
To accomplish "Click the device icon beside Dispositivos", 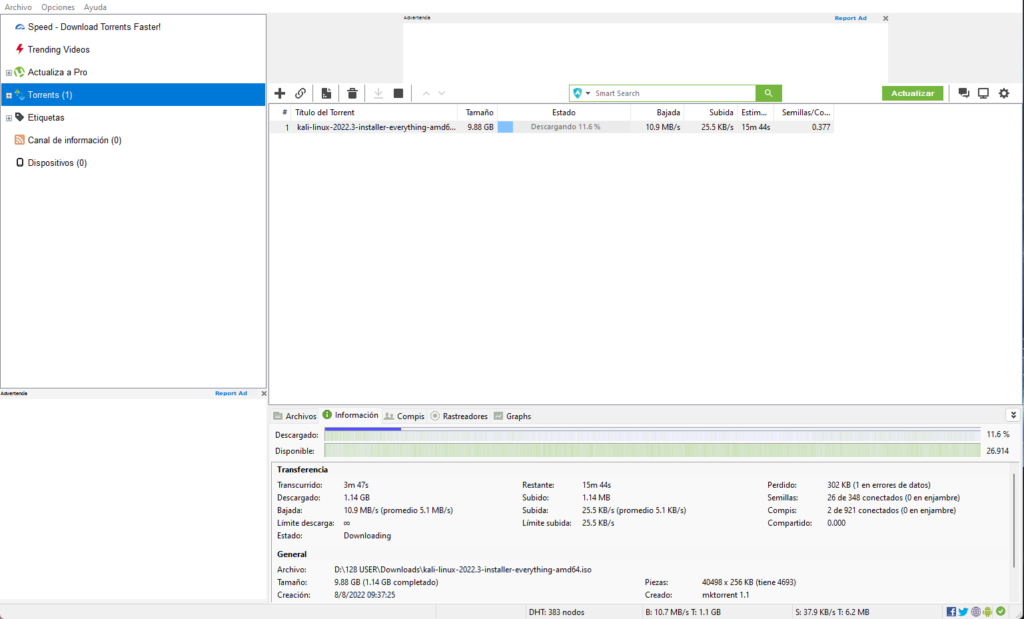I will point(20,163).
